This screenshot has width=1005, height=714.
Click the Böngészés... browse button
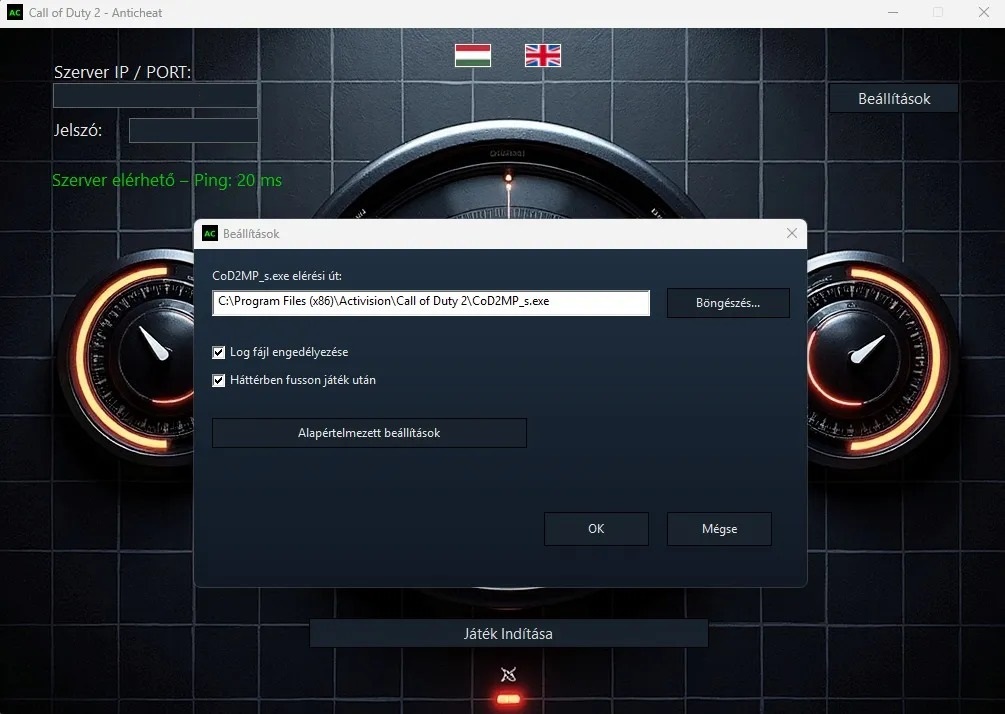pyautogui.click(x=728, y=303)
